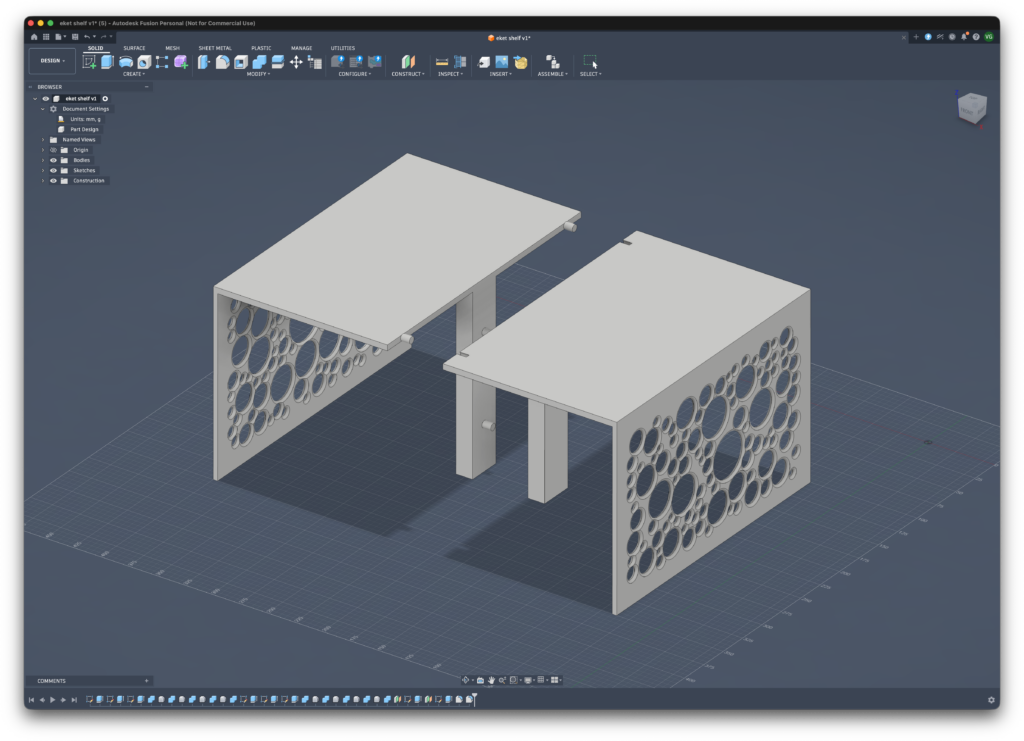Image resolution: width=1024 pixels, height=741 pixels.
Task: Show the hidden Origin folder
Action: (x=54, y=150)
